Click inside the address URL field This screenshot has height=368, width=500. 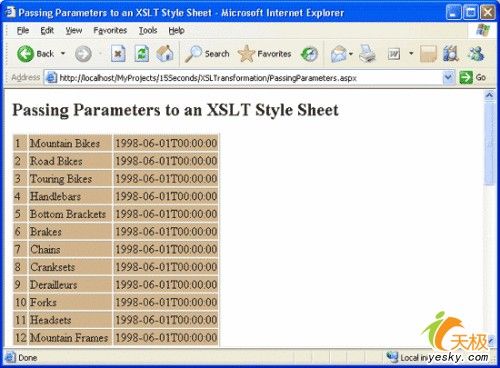point(250,78)
